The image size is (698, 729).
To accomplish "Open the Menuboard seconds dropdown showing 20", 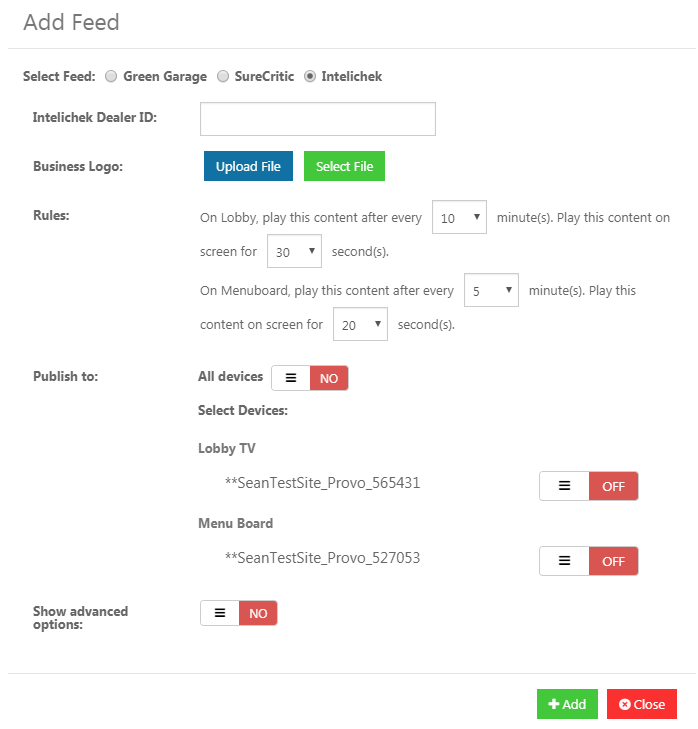I will (360, 324).
